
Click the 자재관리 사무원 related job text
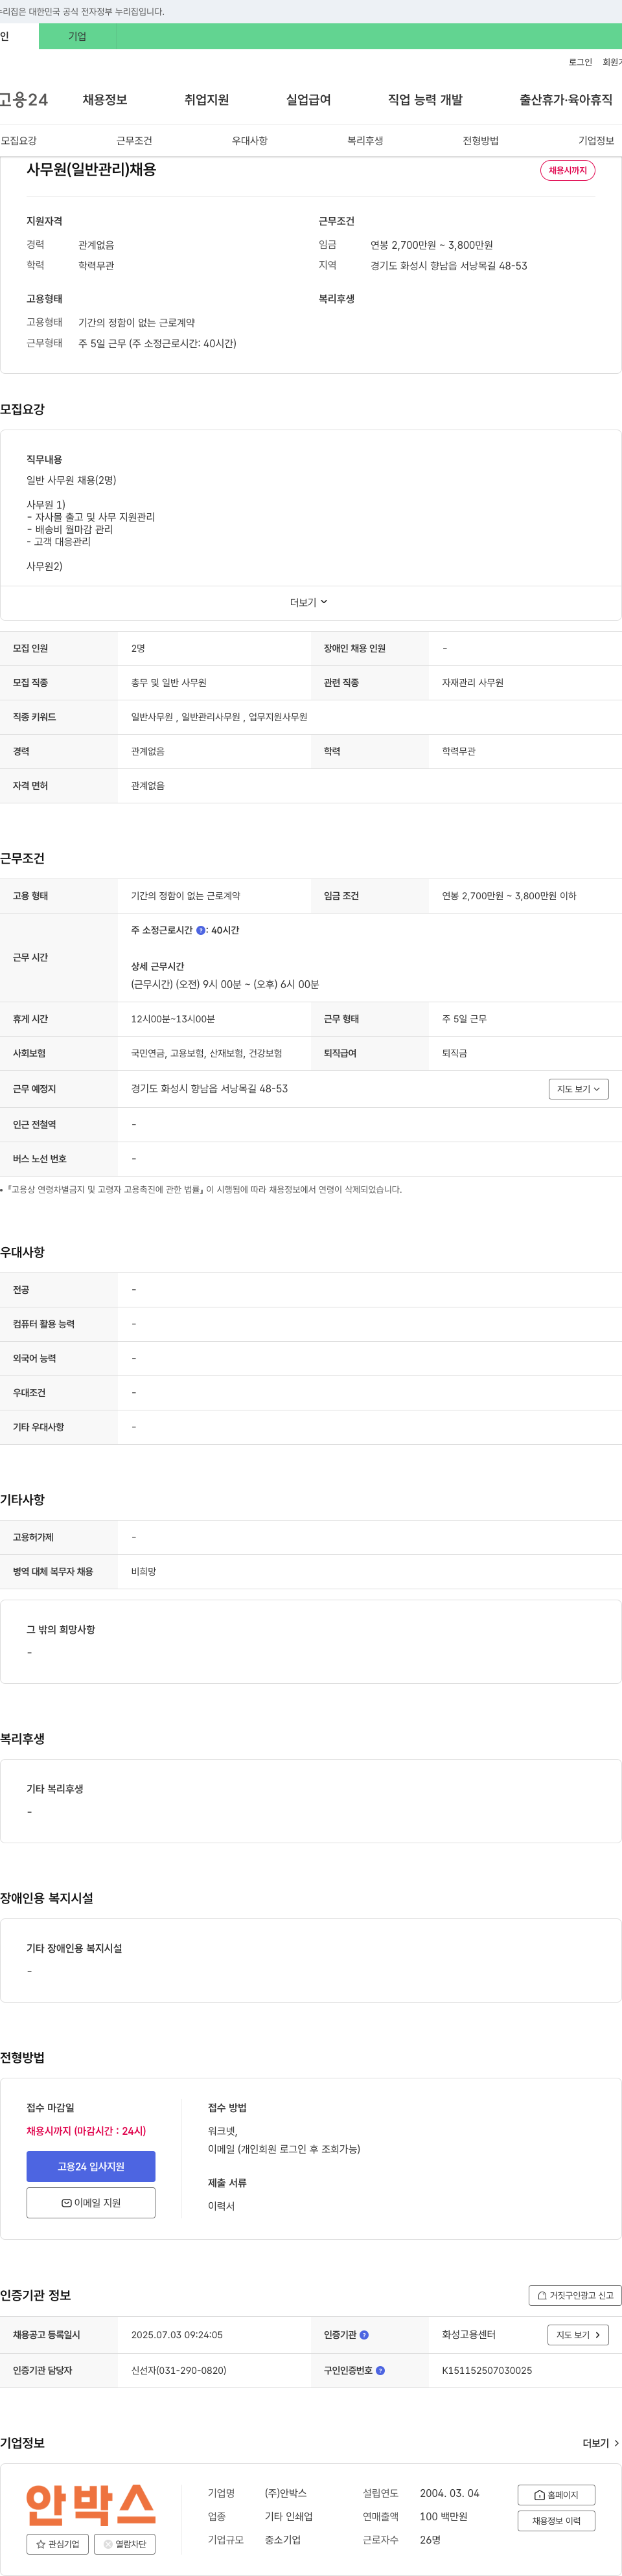point(473,683)
